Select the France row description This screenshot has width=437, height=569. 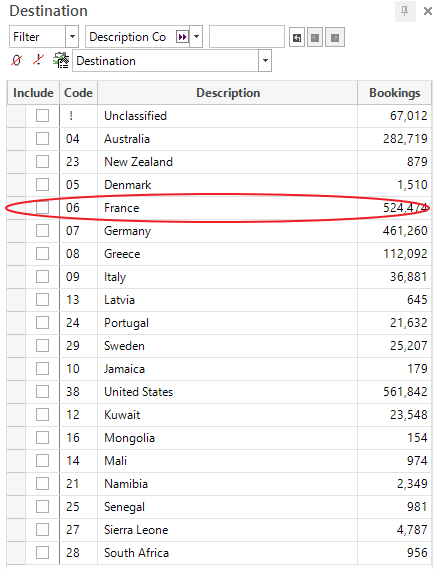point(122,208)
